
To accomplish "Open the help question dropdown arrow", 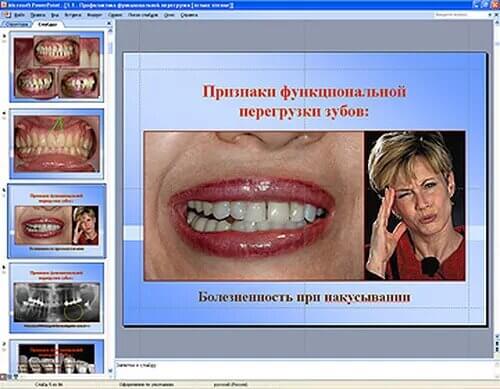I will 489,15.
